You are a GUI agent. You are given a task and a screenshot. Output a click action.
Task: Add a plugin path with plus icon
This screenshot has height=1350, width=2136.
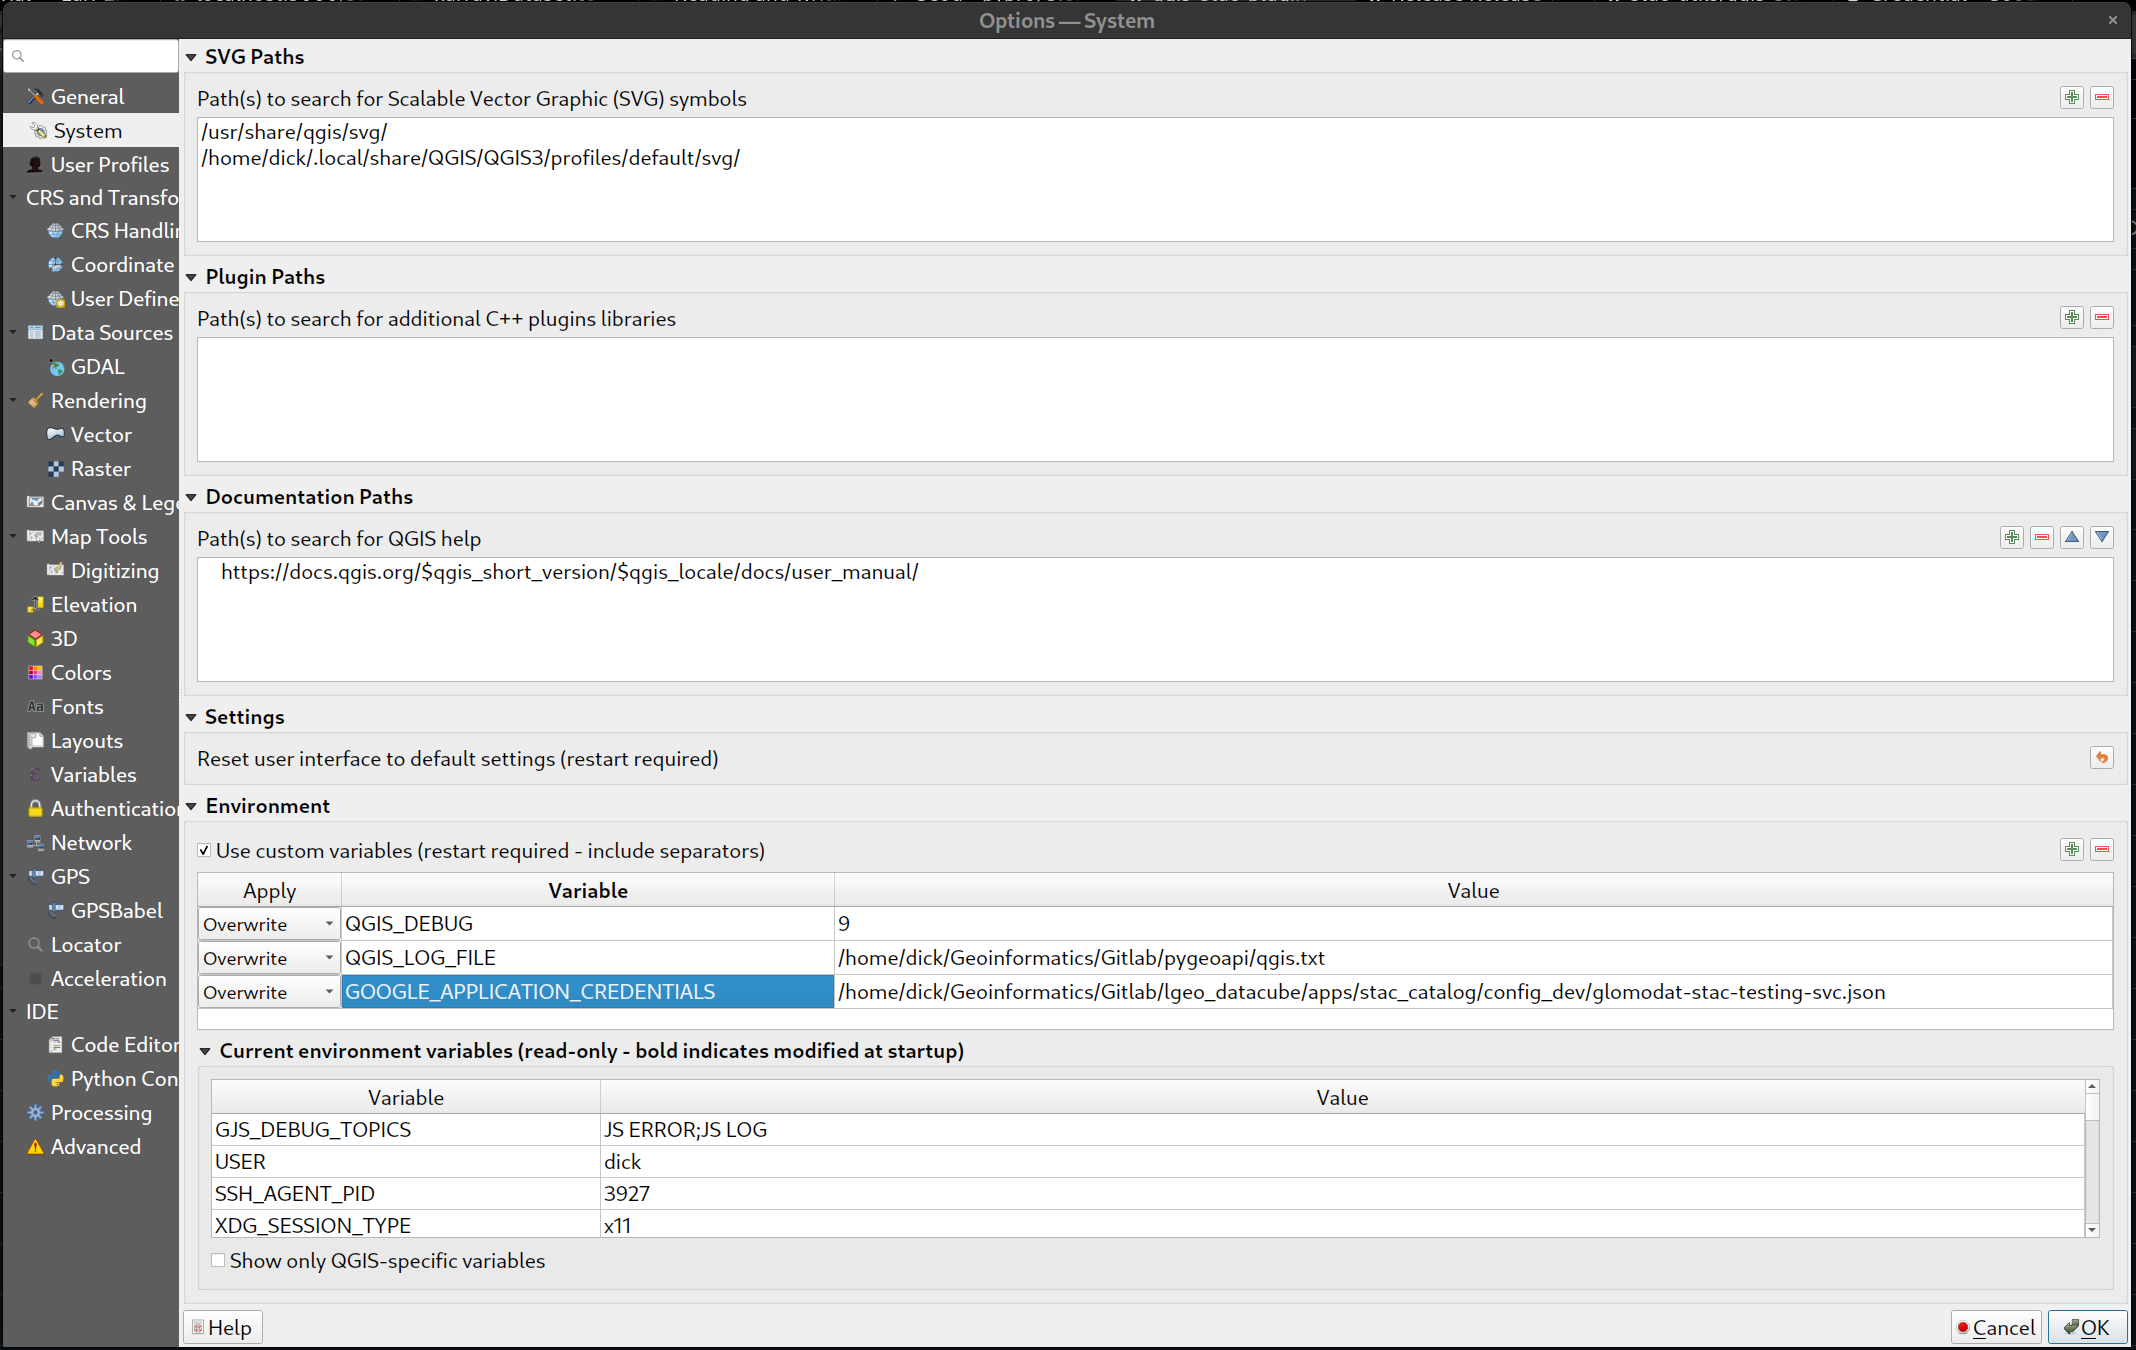pyautogui.click(x=2072, y=317)
